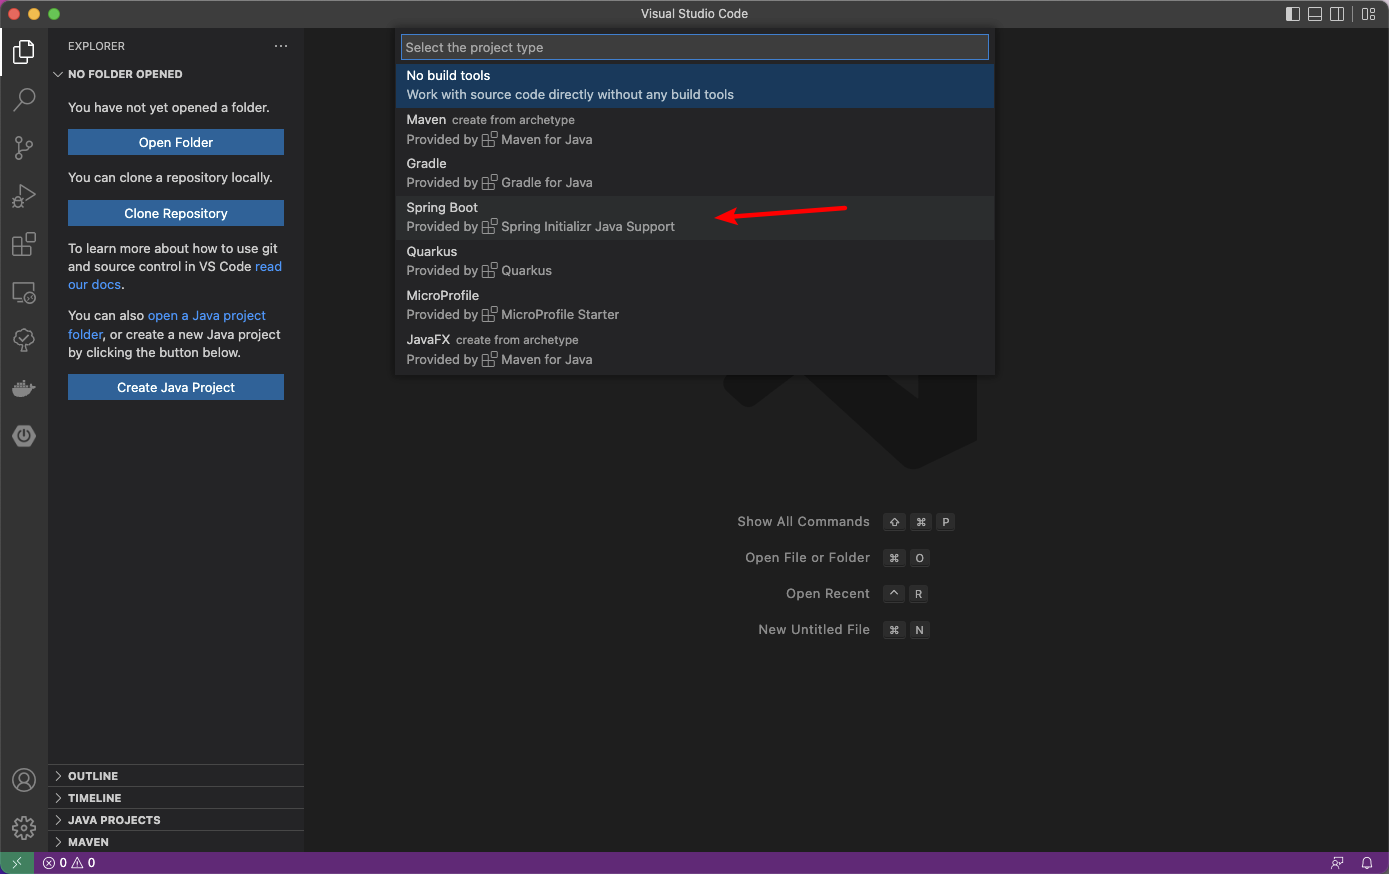Viewport: 1389px width, 874px height.
Task: Select the No build tools option
Action: point(695,85)
